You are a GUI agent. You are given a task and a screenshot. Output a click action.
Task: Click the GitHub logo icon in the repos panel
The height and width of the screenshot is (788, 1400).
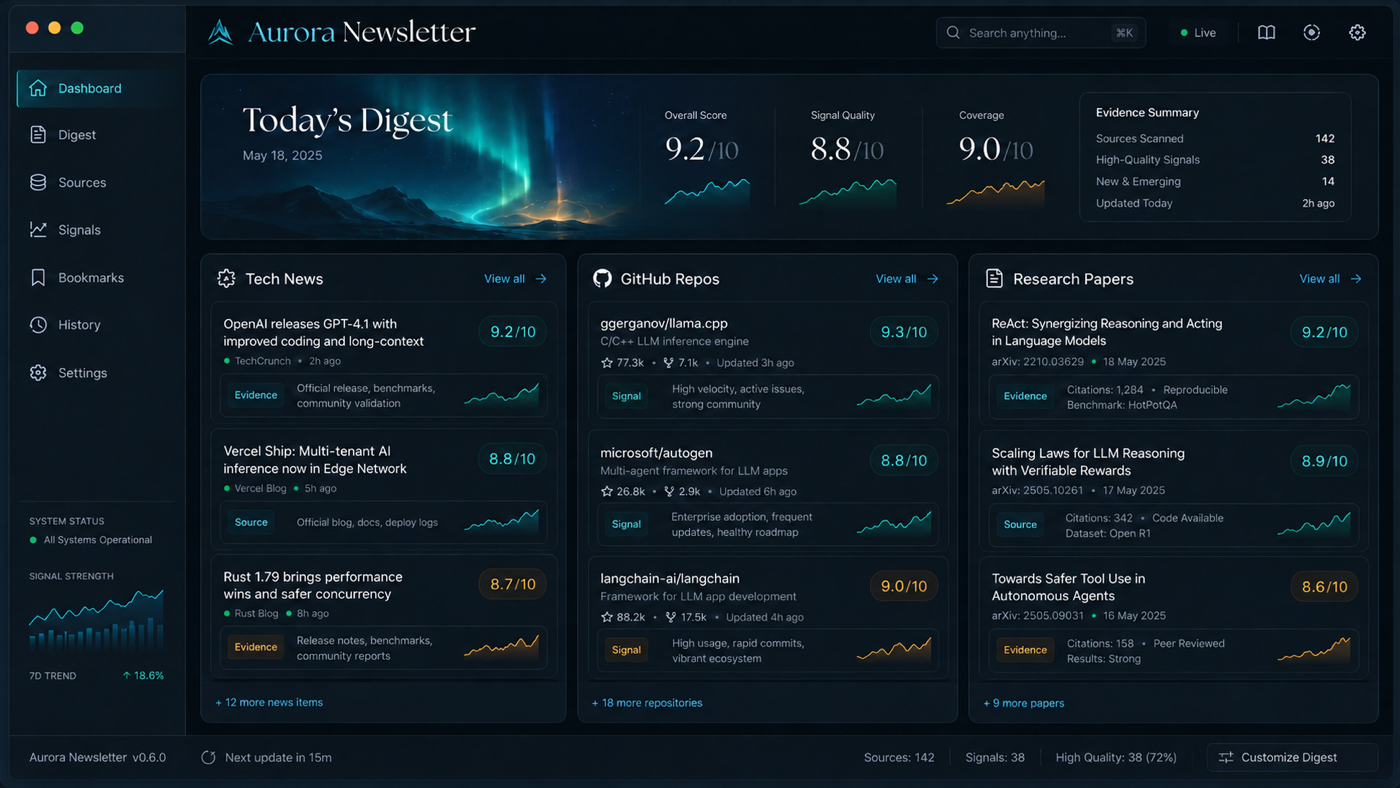[602, 279]
